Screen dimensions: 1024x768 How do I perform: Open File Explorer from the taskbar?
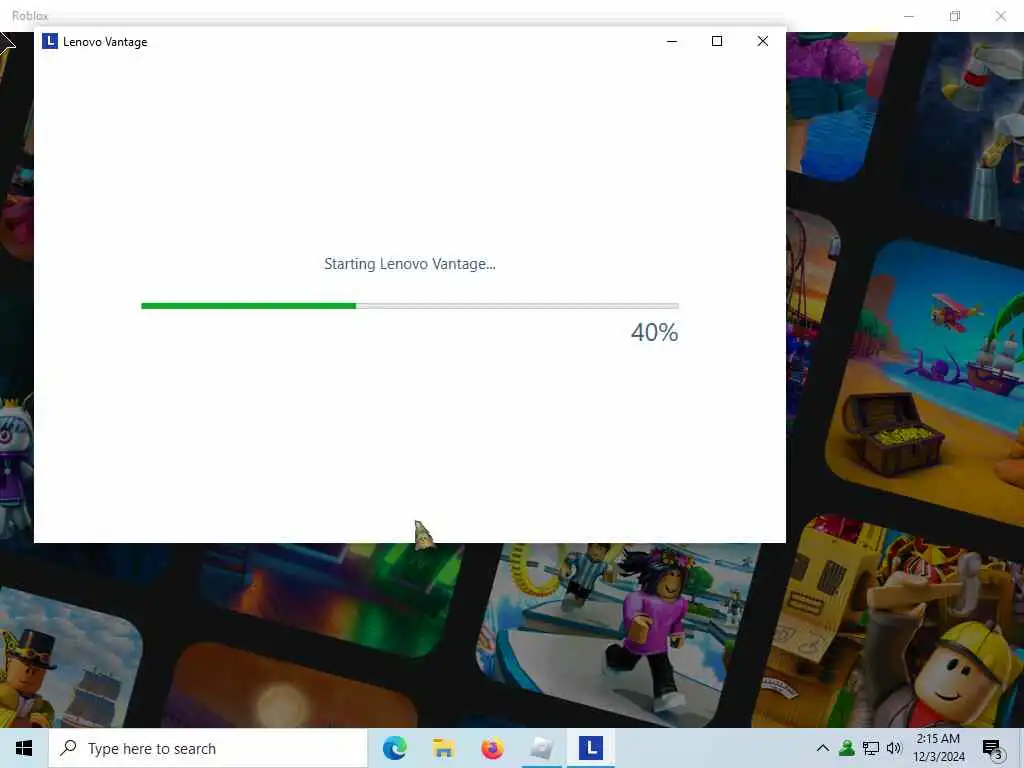(443, 748)
